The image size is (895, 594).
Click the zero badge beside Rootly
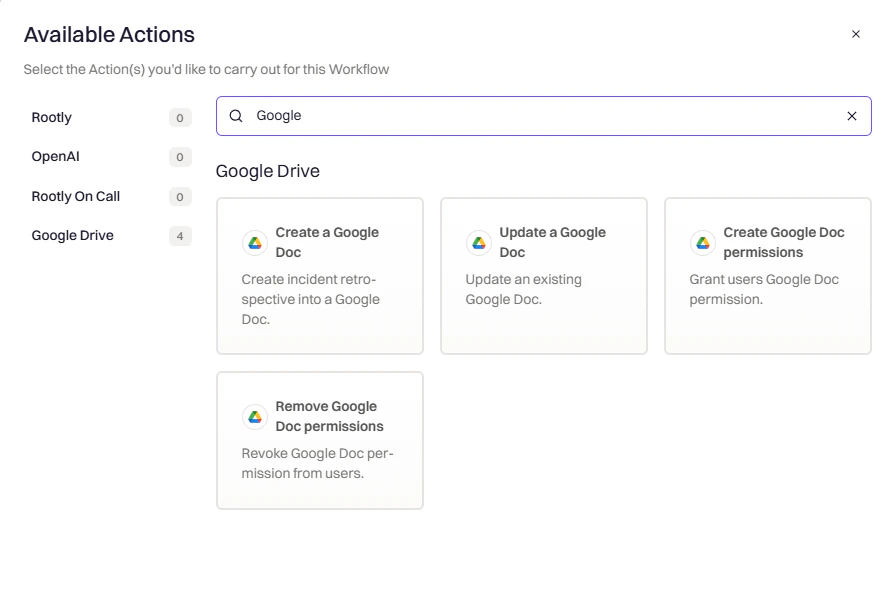[180, 117]
